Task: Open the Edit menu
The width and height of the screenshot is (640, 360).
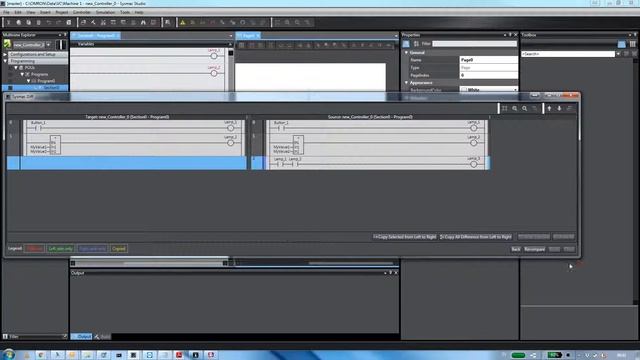Action: [18, 12]
